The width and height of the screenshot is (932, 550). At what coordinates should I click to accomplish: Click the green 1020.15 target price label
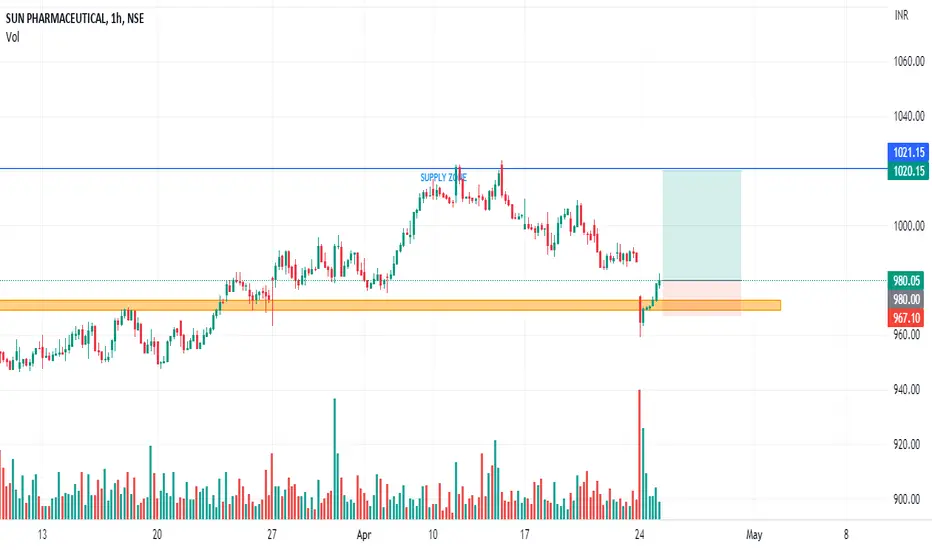coord(908,172)
